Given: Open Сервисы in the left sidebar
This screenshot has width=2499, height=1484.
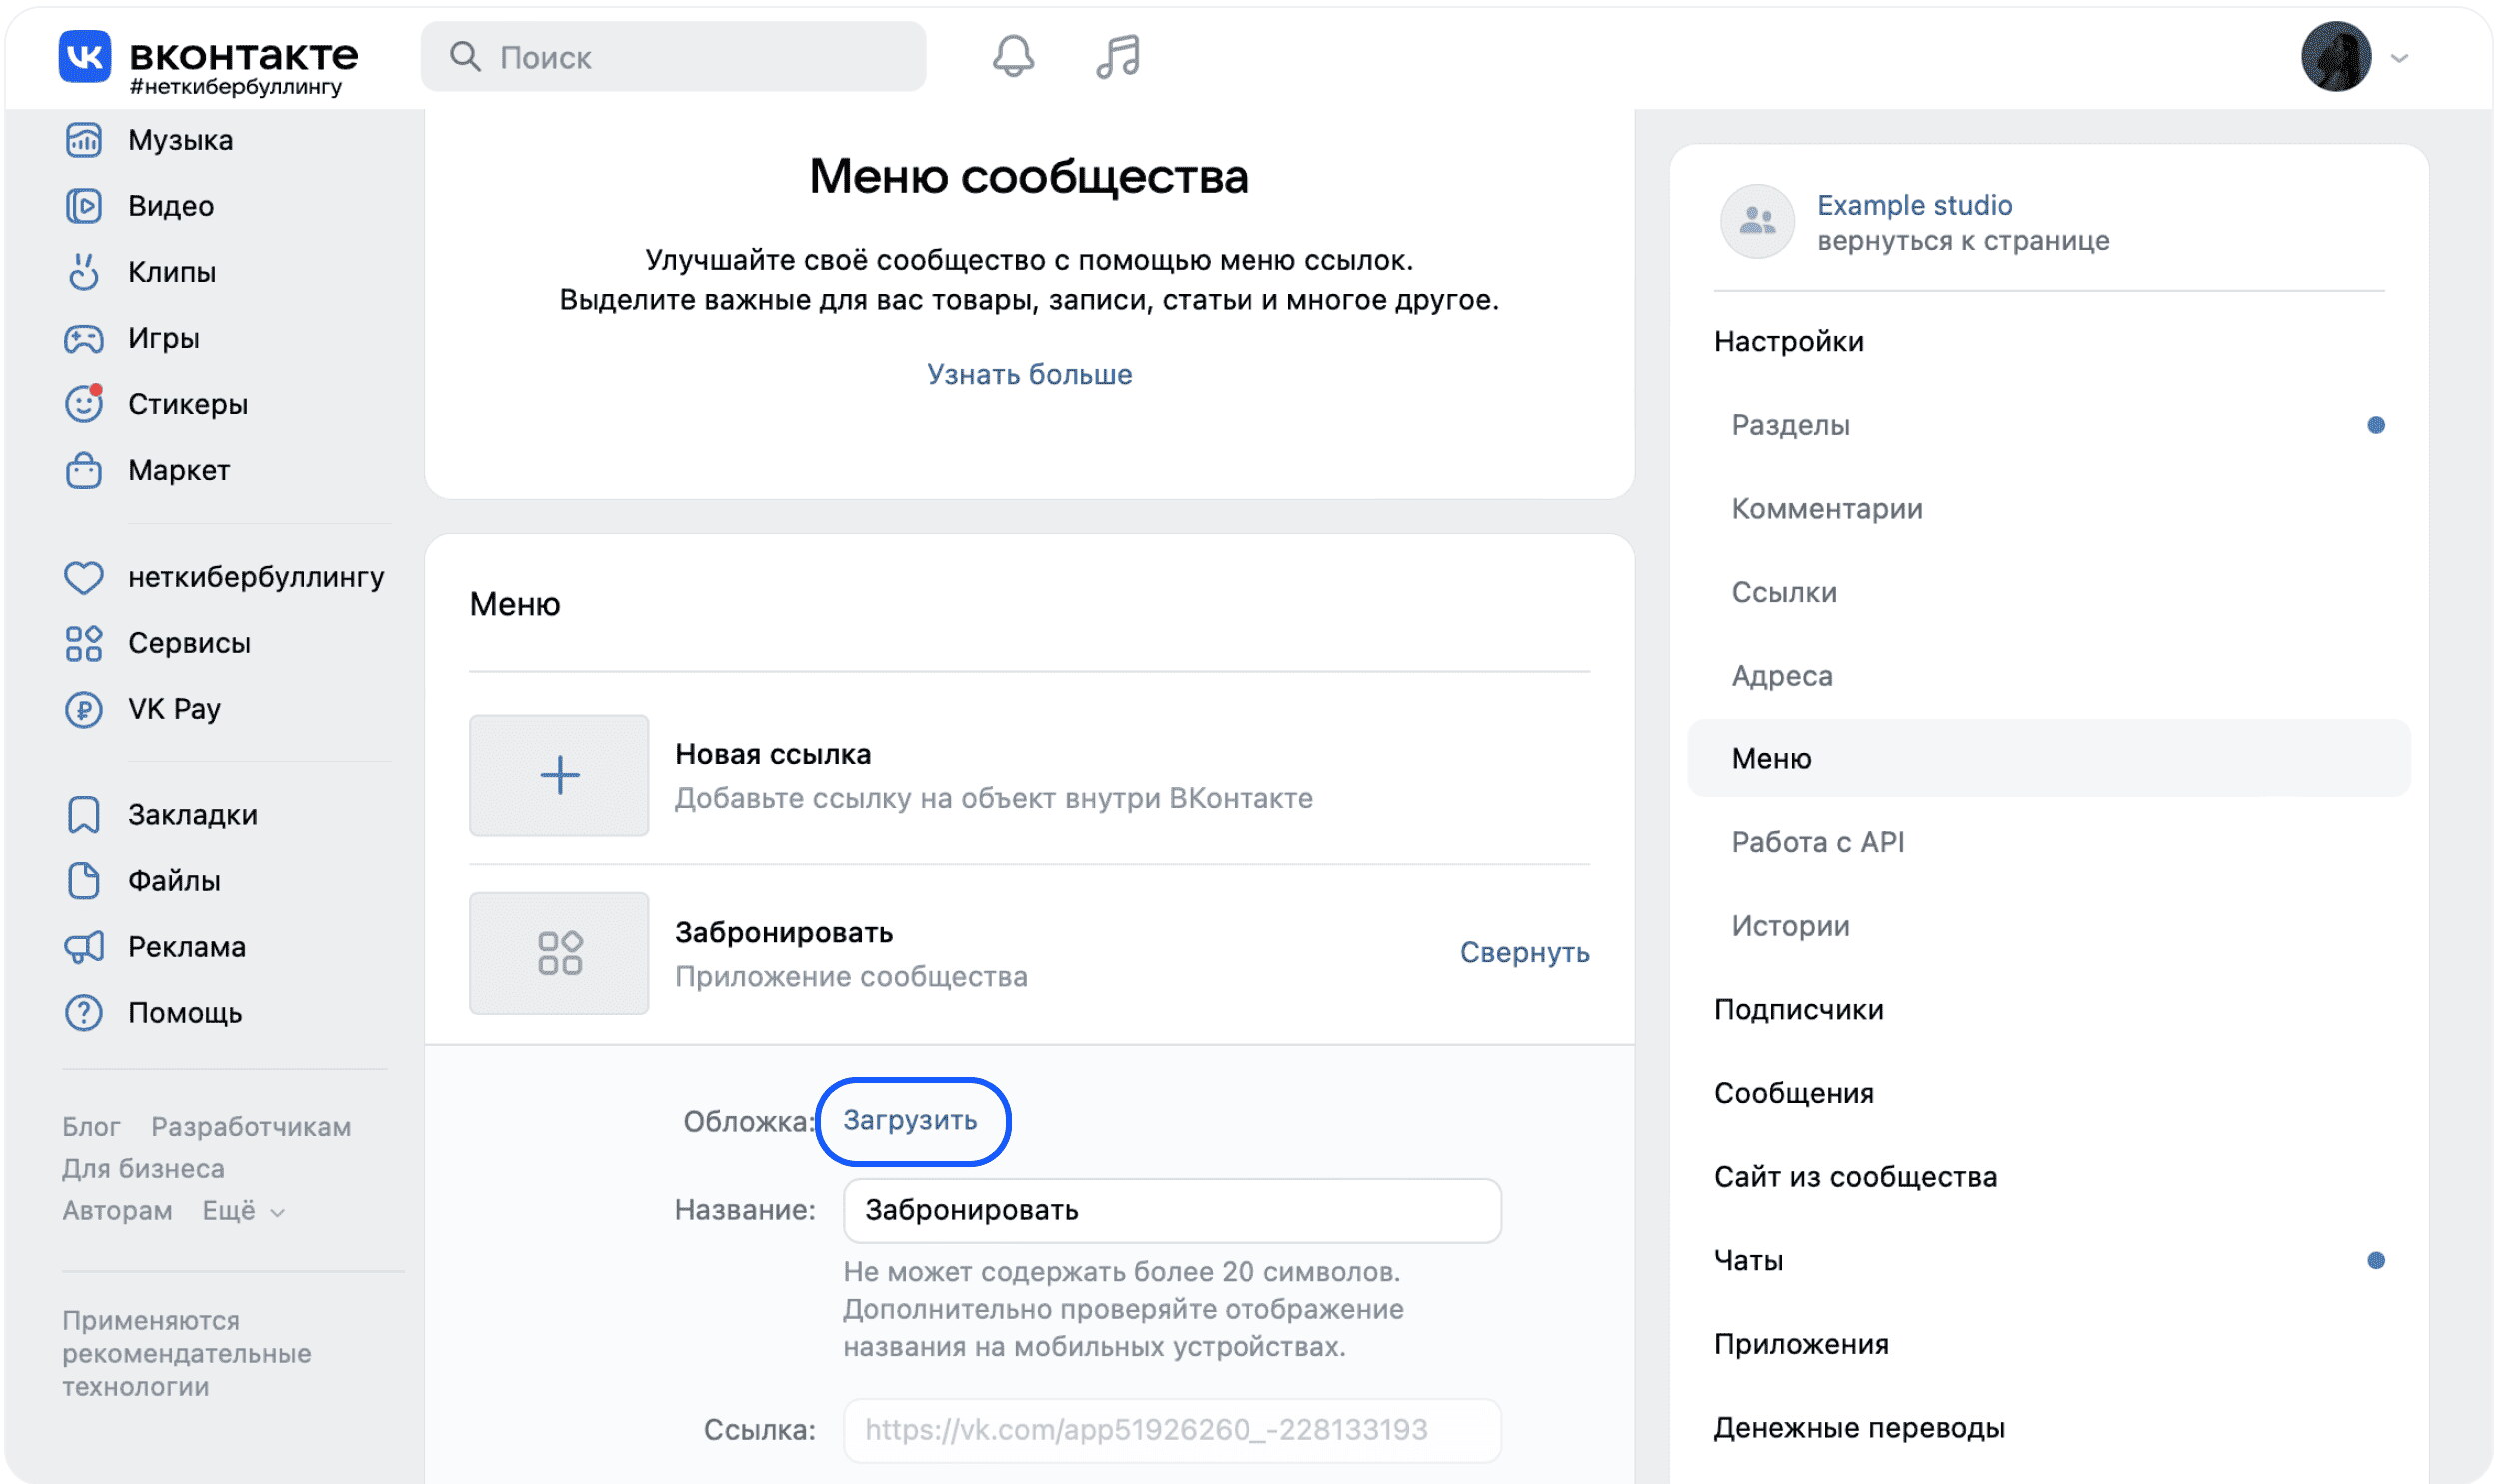Looking at the screenshot, I should [x=189, y=643].
